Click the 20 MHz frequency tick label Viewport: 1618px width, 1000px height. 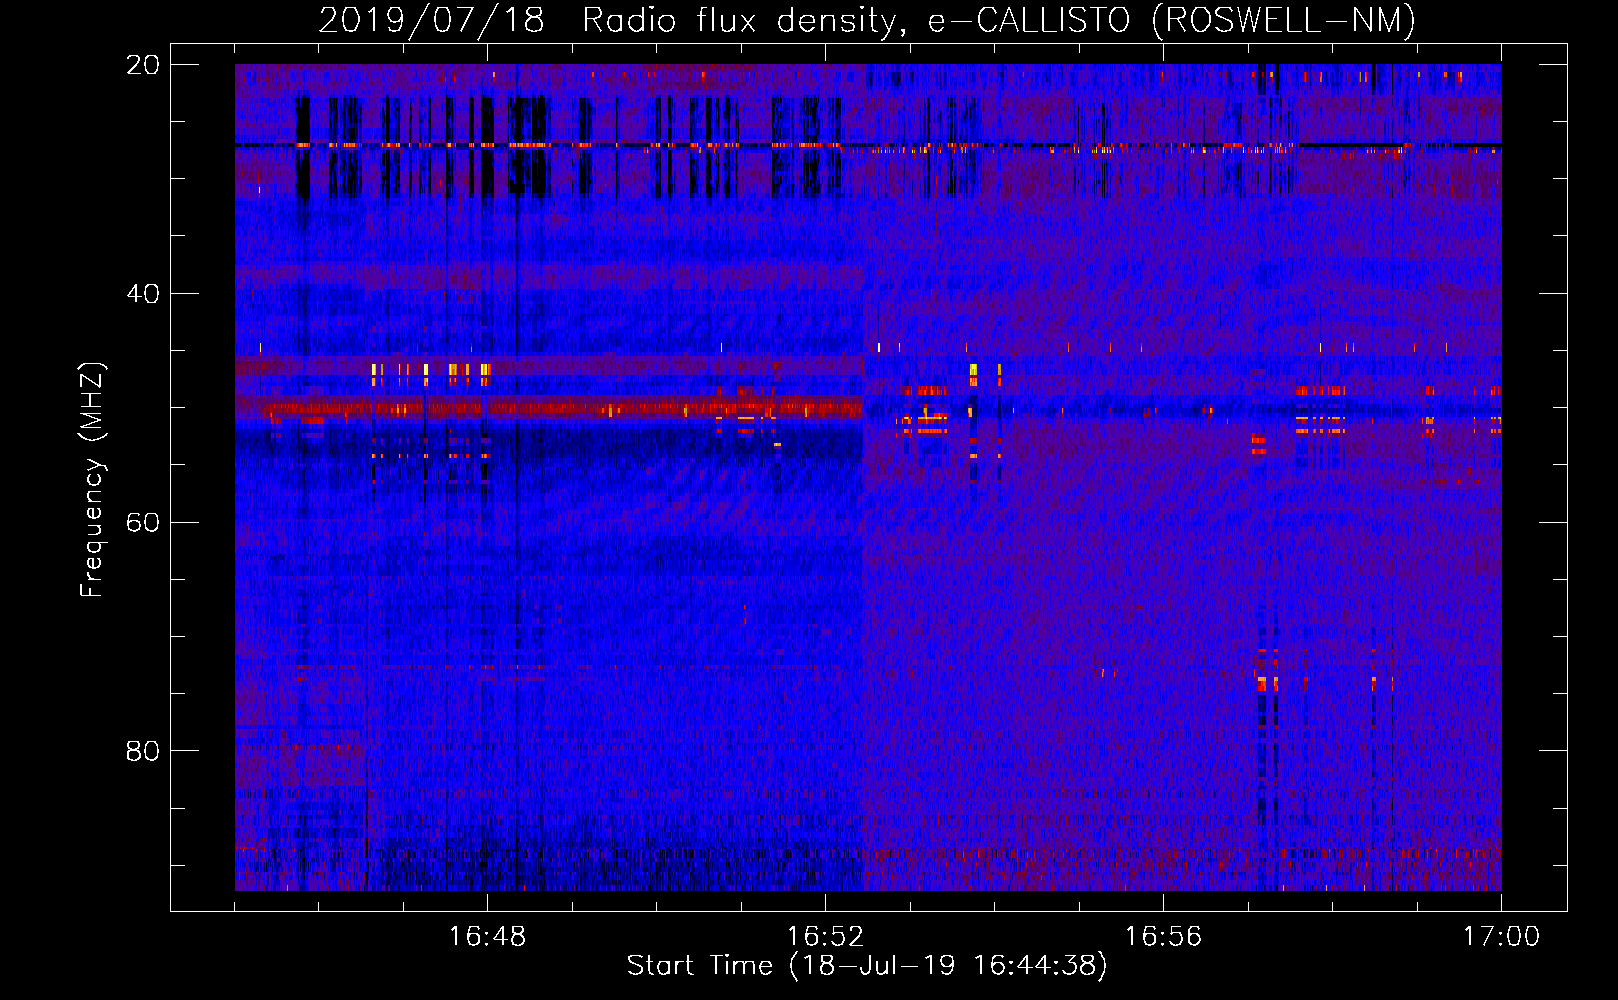[x=142, y=65]
